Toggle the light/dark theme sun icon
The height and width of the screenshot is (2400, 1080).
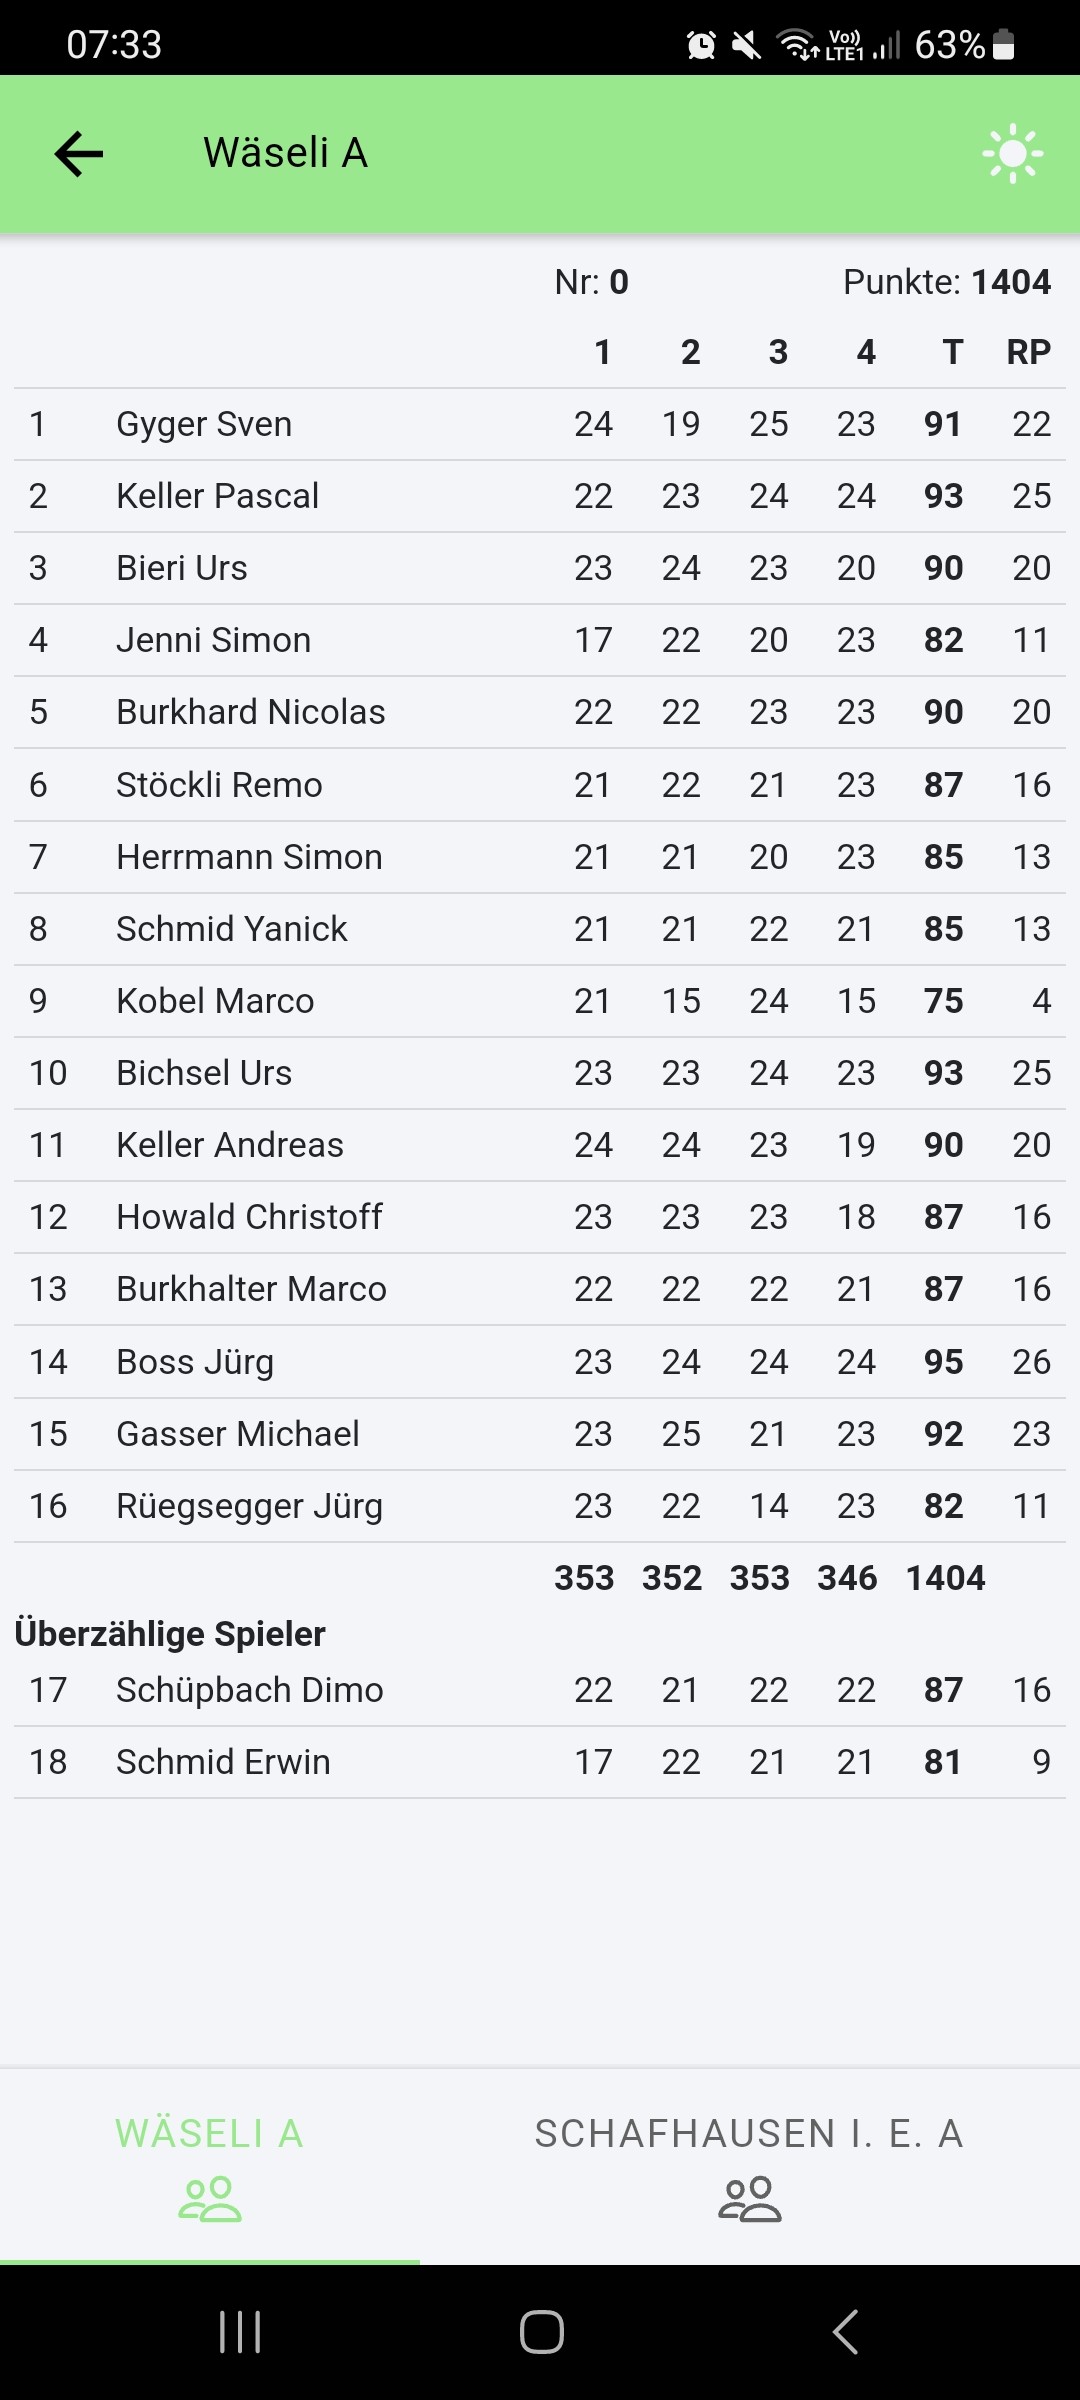point(1012,154)
